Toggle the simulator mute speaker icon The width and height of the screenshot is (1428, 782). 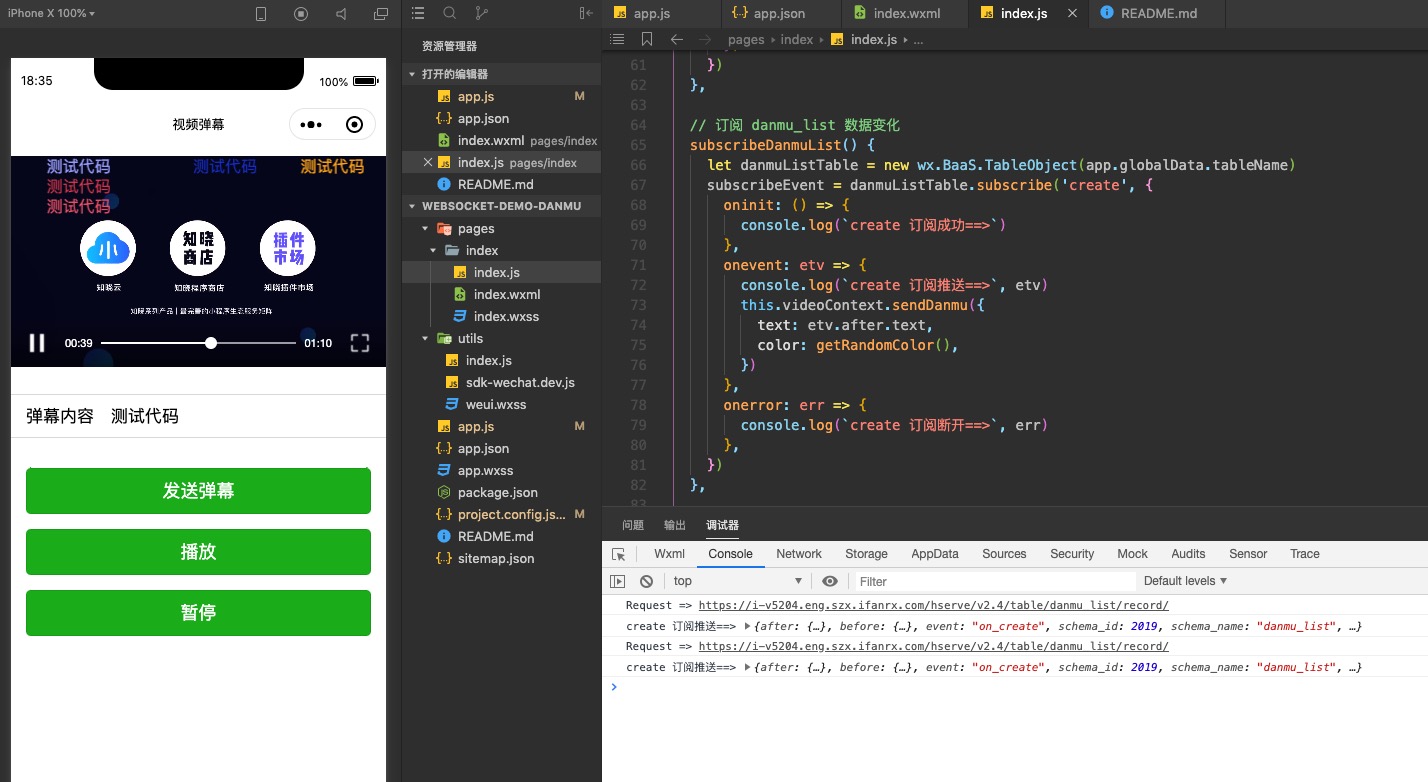pos(341,14)
